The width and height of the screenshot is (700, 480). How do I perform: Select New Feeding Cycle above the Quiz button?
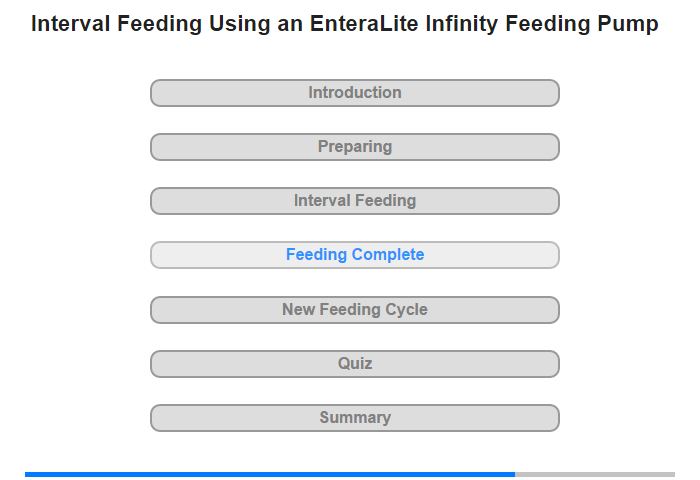click(x=355, y=310)
